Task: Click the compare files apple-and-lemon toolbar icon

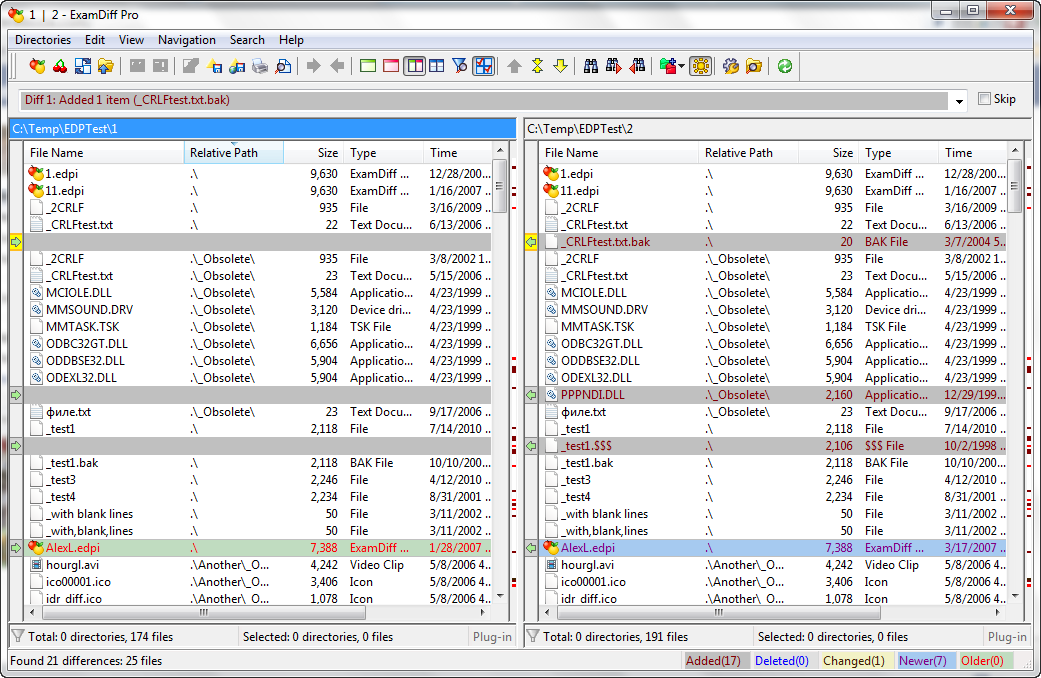Action: pos(37,66)
